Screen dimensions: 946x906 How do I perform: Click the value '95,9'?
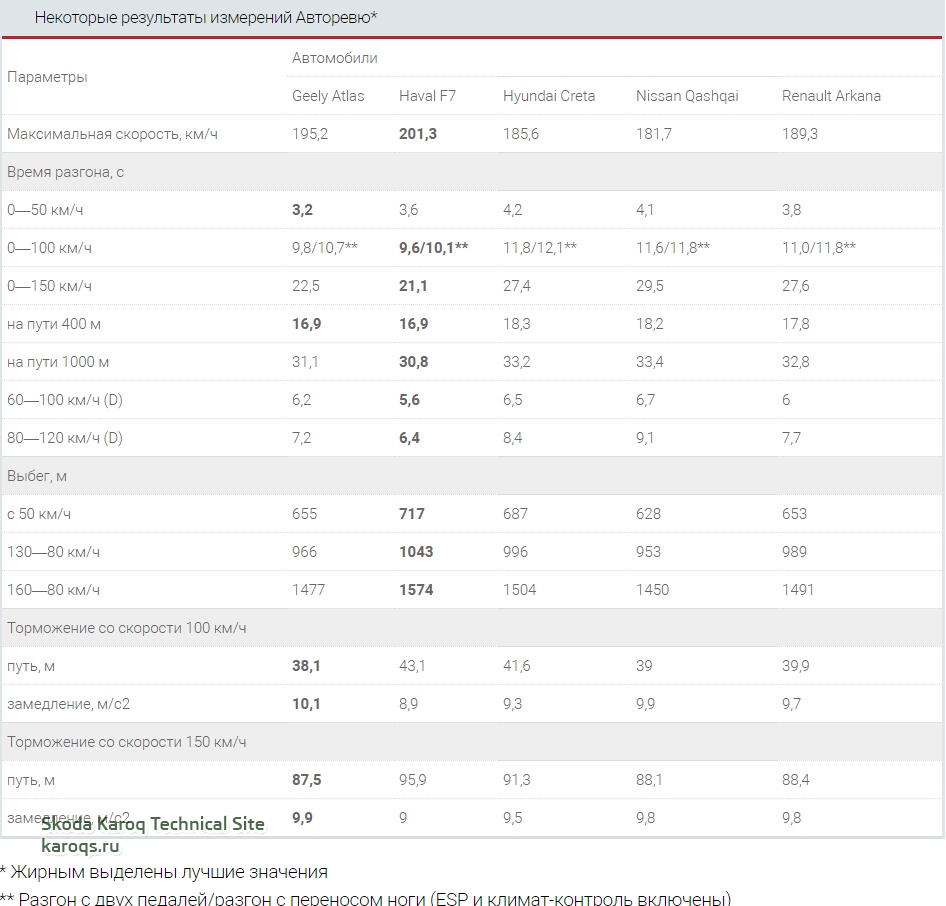[x=413, y=780]
